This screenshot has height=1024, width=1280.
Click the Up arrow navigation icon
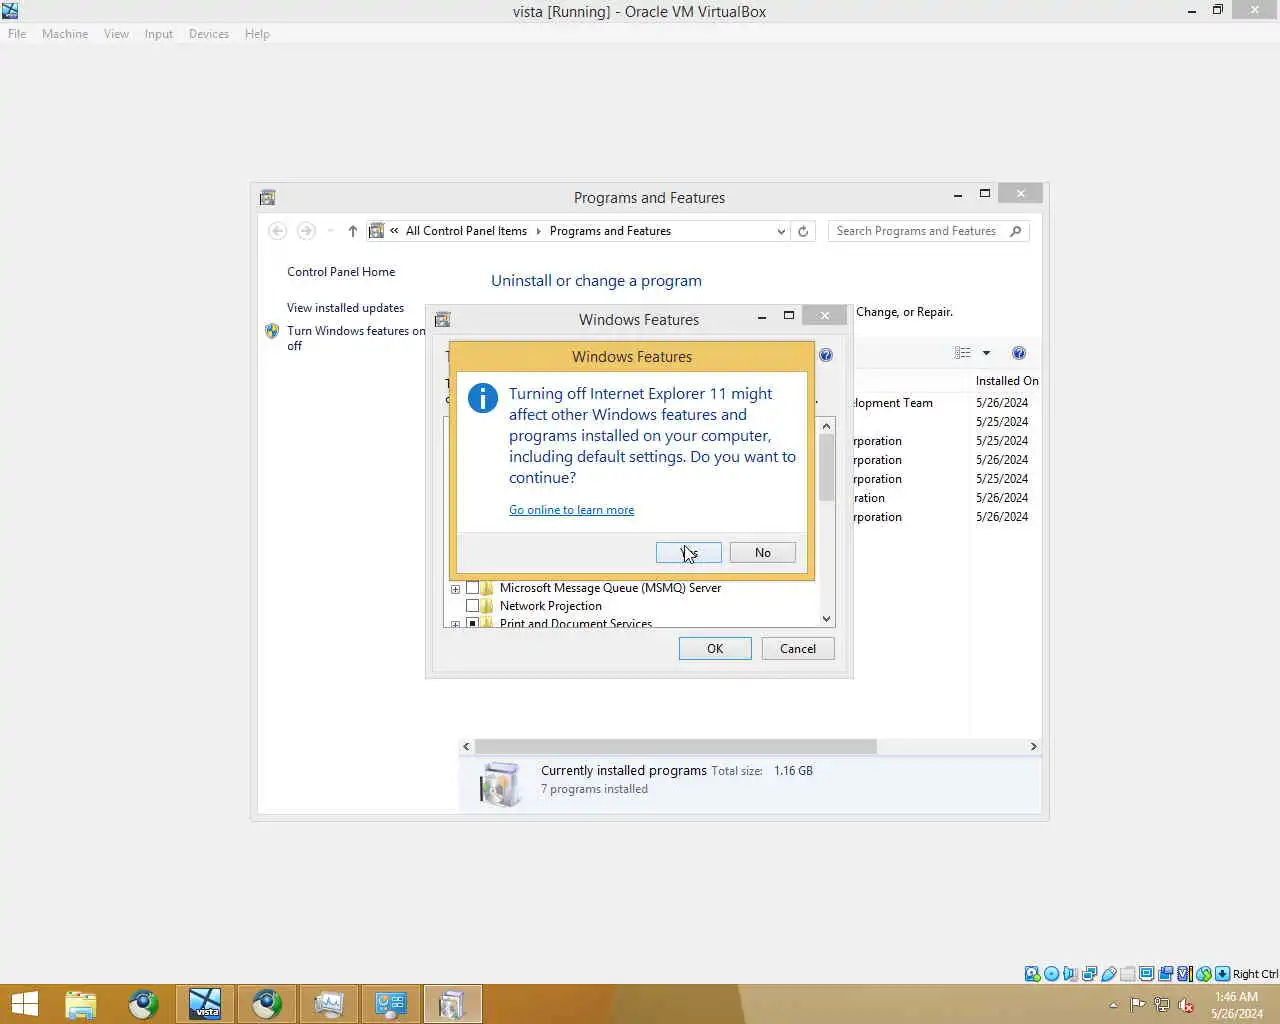(353, 231)
